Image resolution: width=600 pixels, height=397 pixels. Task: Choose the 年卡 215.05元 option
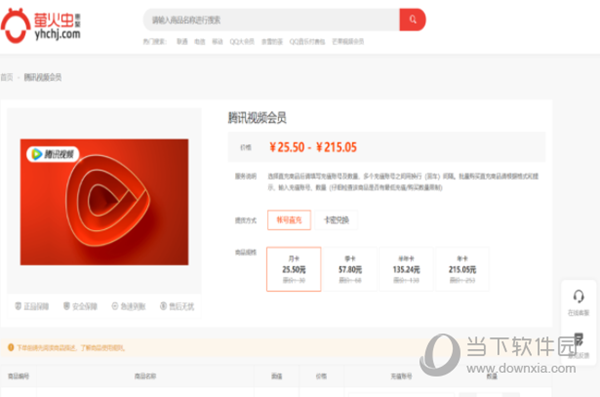(x=462, y=269)
